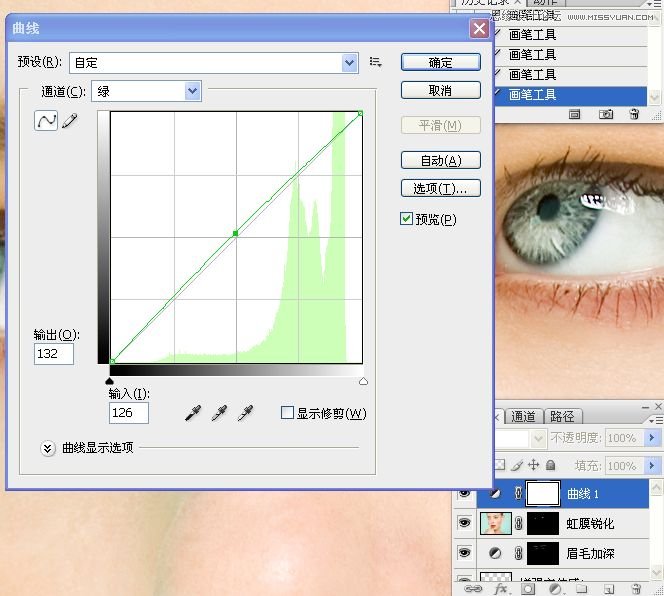The height and width of the screenshot is (596, 664).
Task: Open the 填充 slider arrow
Action: [652, 466]
